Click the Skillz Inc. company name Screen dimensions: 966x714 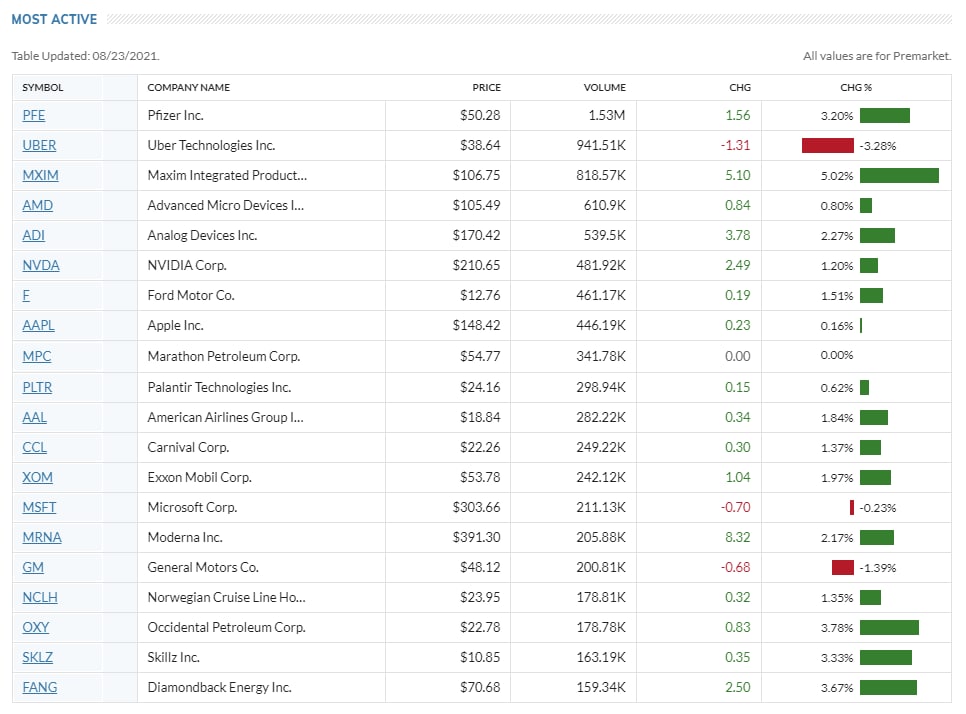click(x=173, y=657)
